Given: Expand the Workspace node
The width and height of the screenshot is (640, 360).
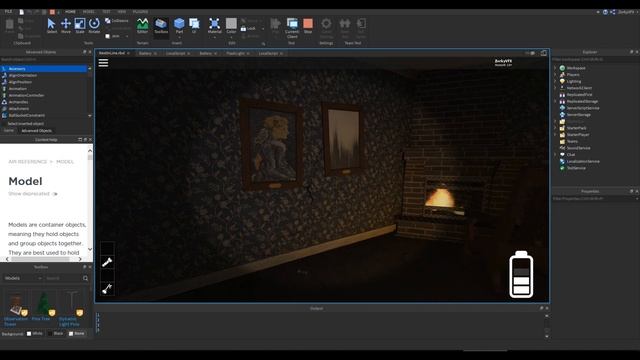Looking at the screenshot, I should 555,68.
